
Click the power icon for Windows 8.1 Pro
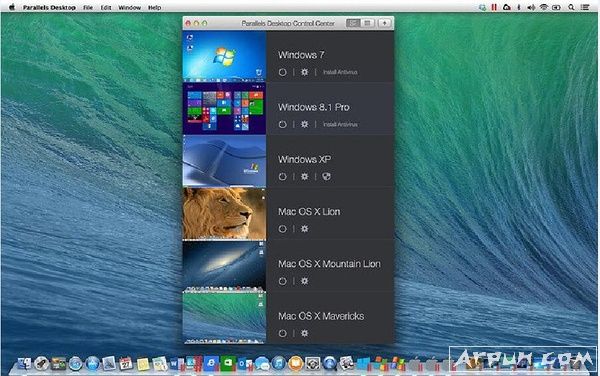282,124
